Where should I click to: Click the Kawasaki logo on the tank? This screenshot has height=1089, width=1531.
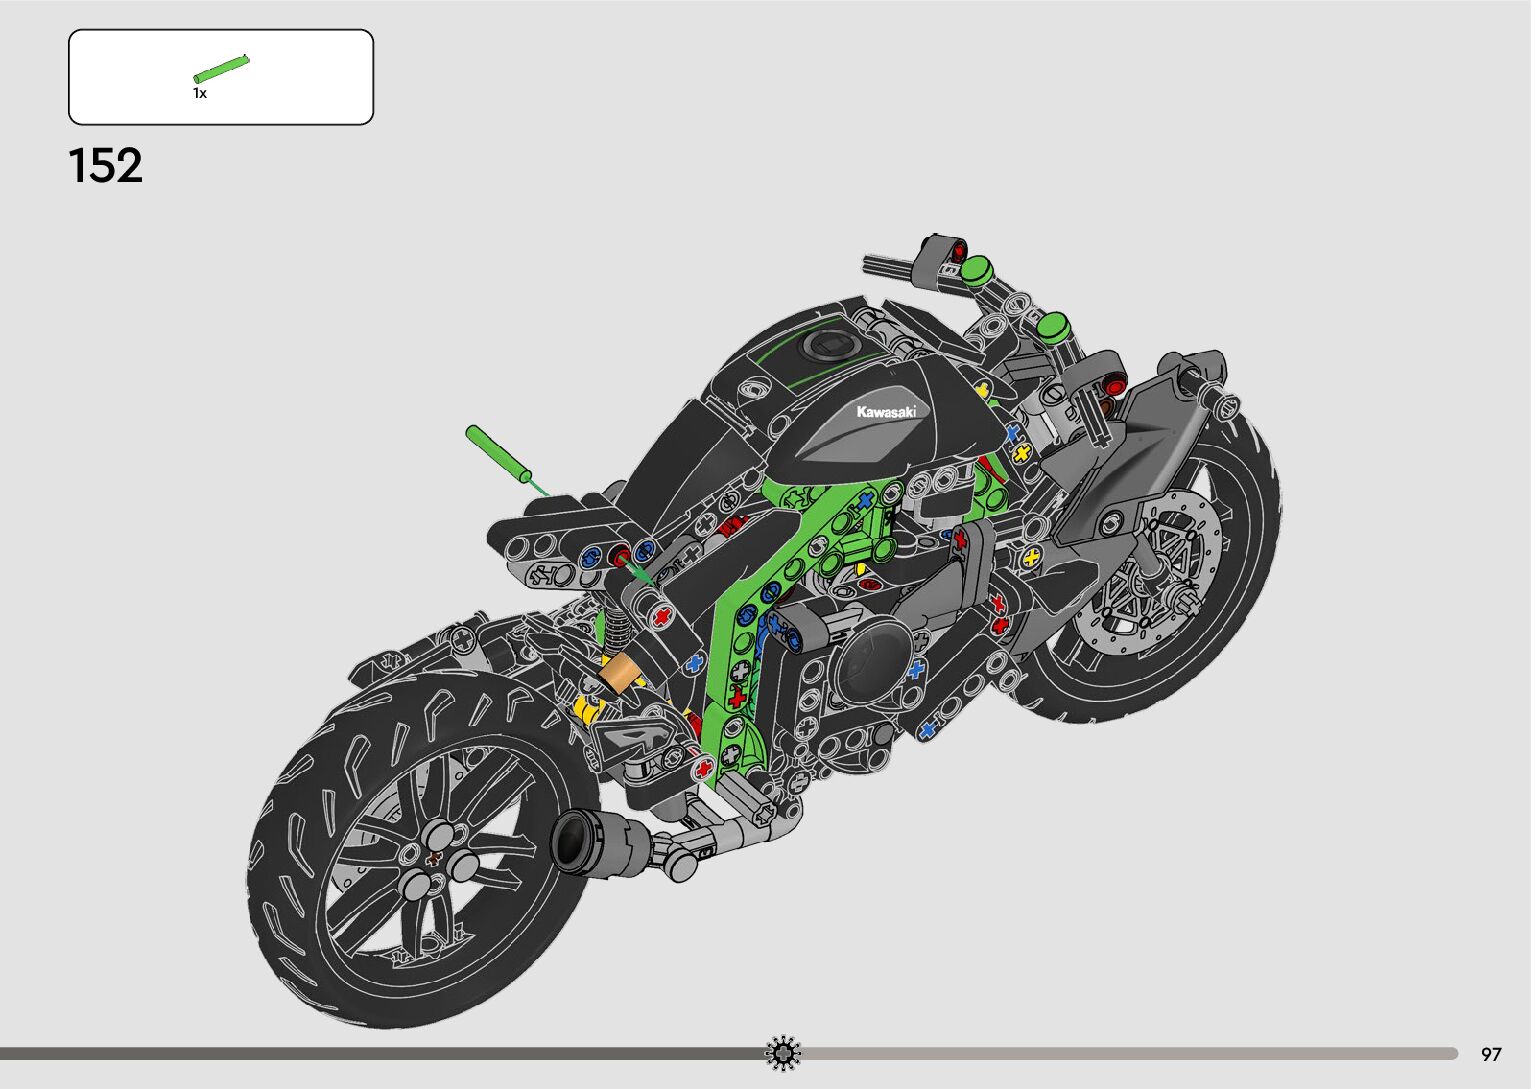coord(885,412)
